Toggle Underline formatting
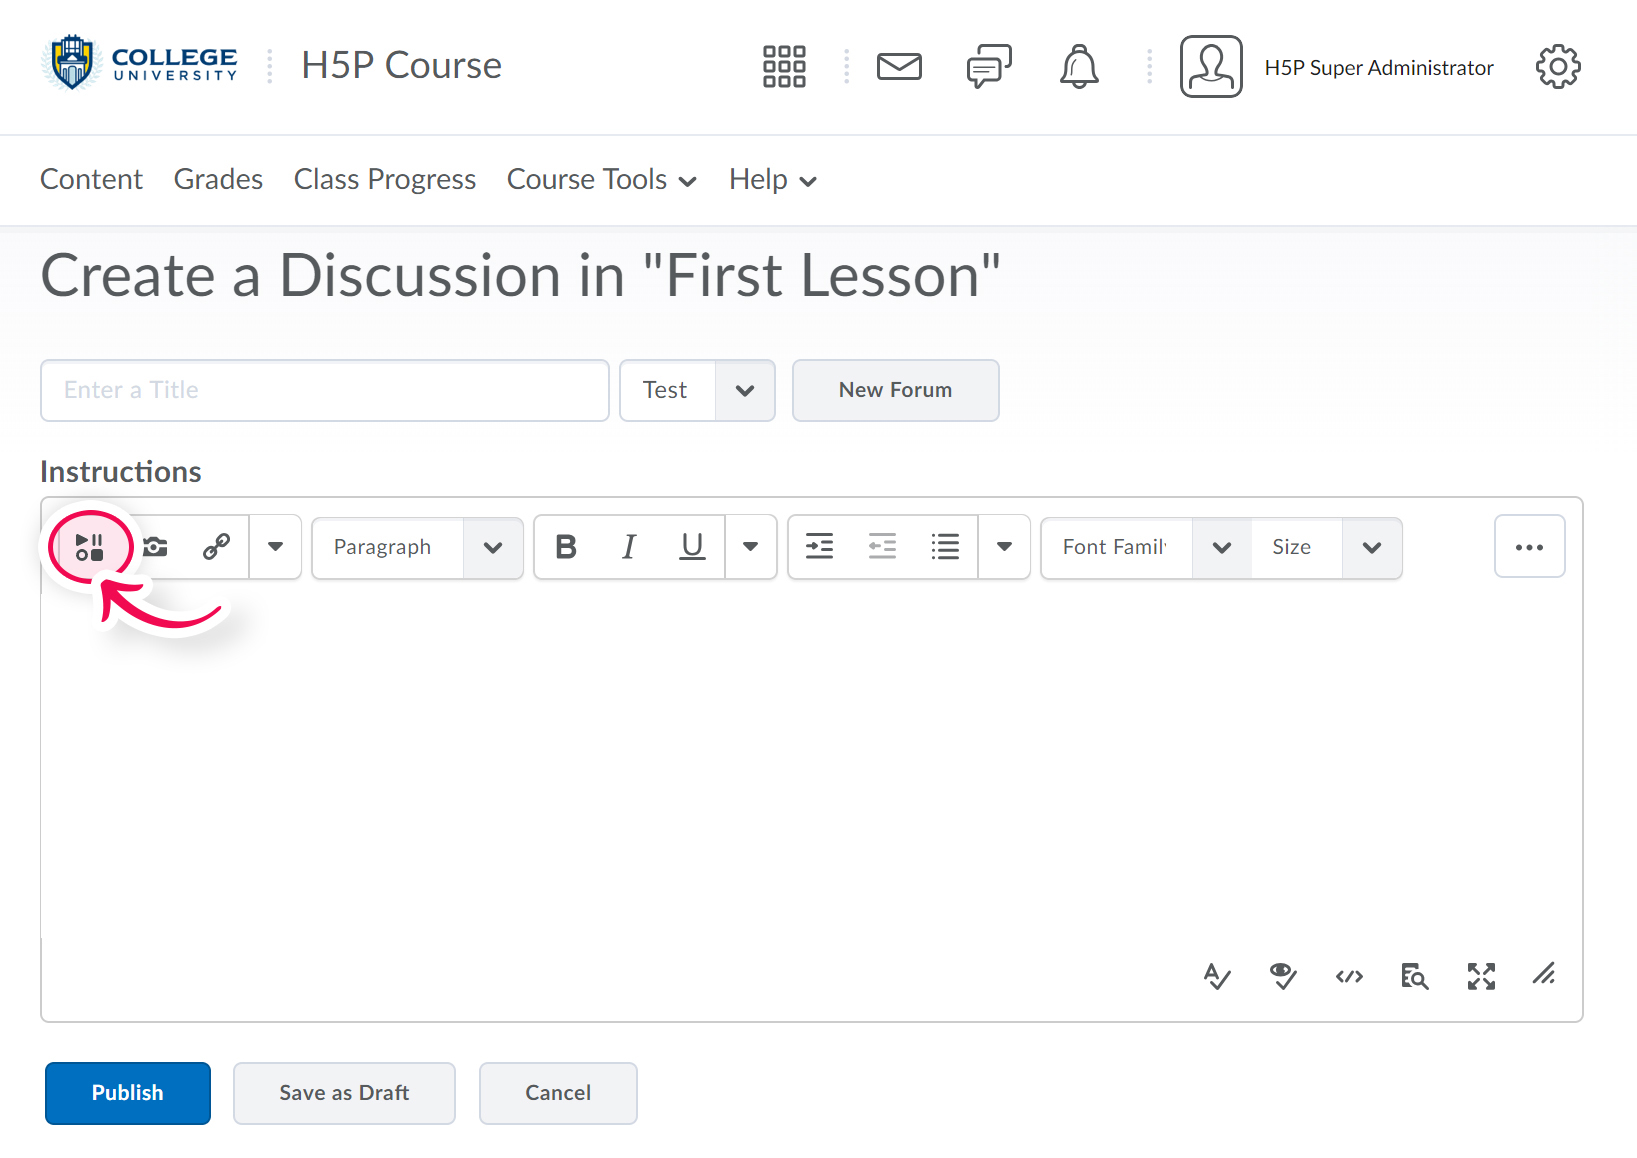 692,547
